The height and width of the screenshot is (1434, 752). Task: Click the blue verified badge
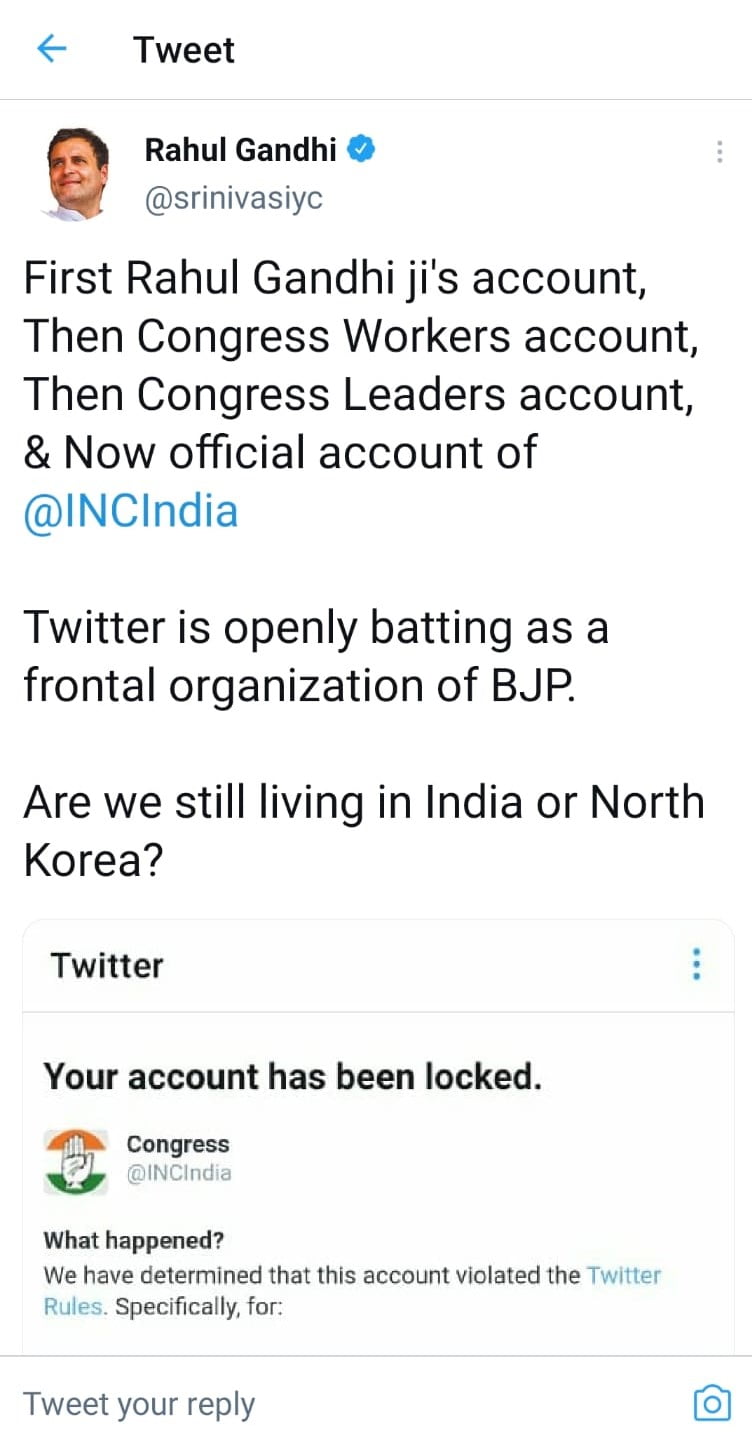pos(361,150)
